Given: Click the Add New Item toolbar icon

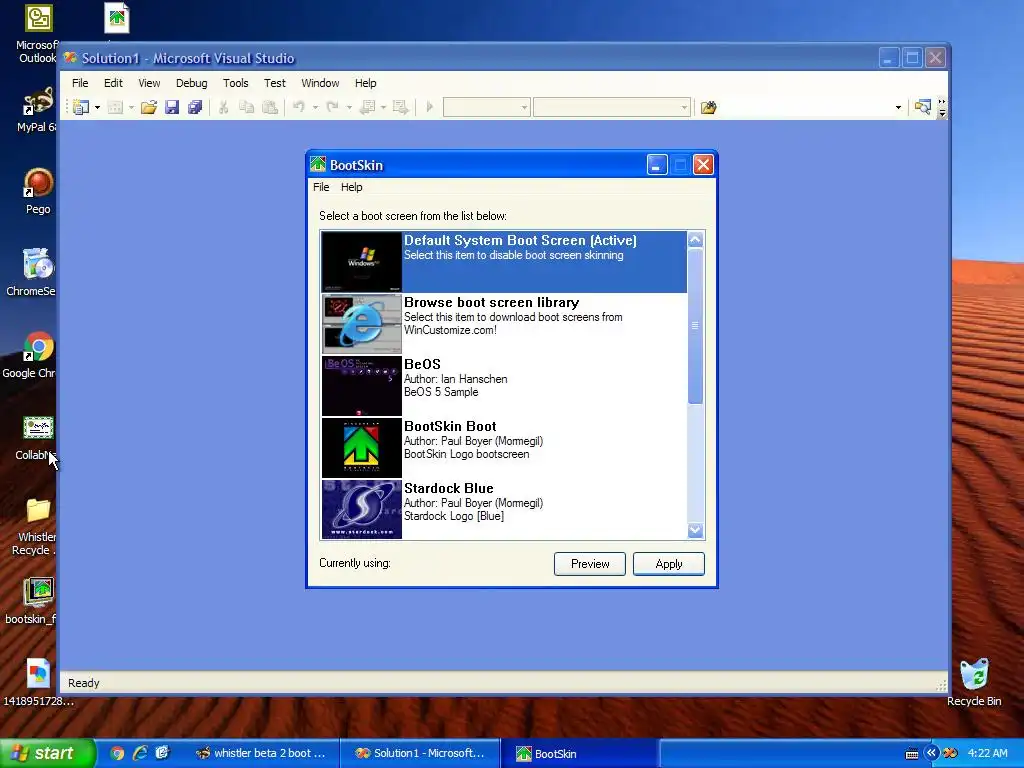Looking at the screenshot, I should click(115, 107).
